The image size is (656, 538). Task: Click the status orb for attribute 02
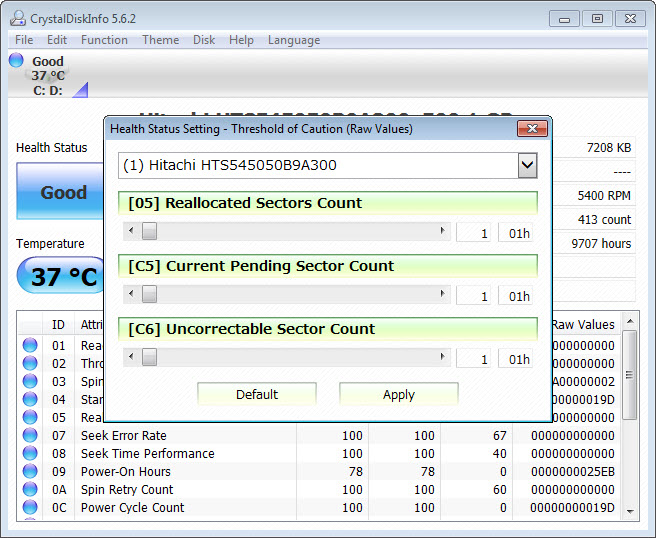pyautogui.click(x=30, y=363)
